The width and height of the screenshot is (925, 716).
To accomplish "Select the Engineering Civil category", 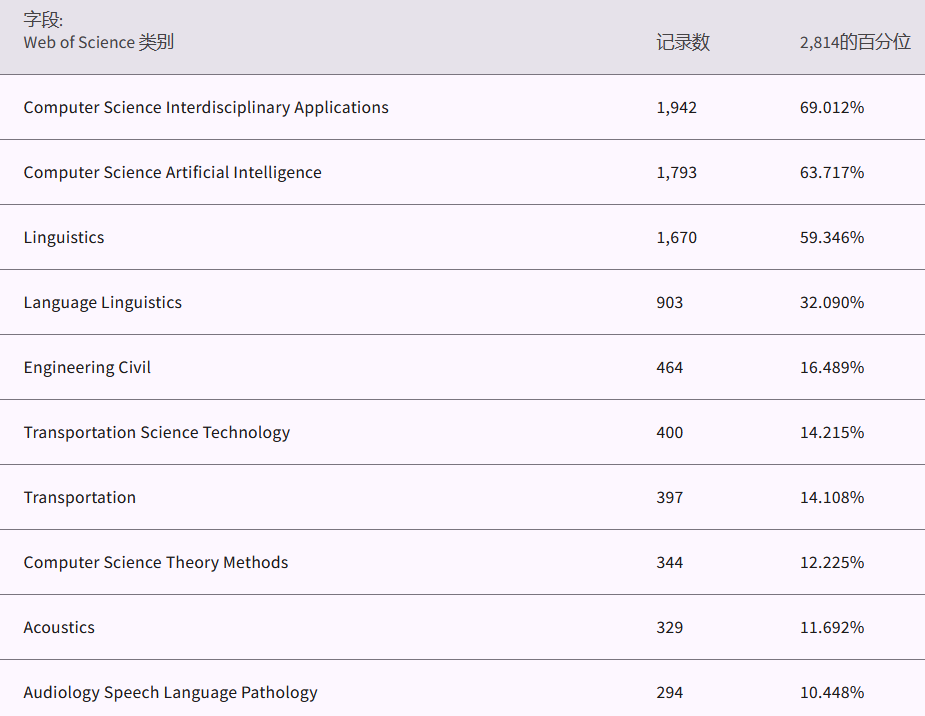I will click(87, 367).
